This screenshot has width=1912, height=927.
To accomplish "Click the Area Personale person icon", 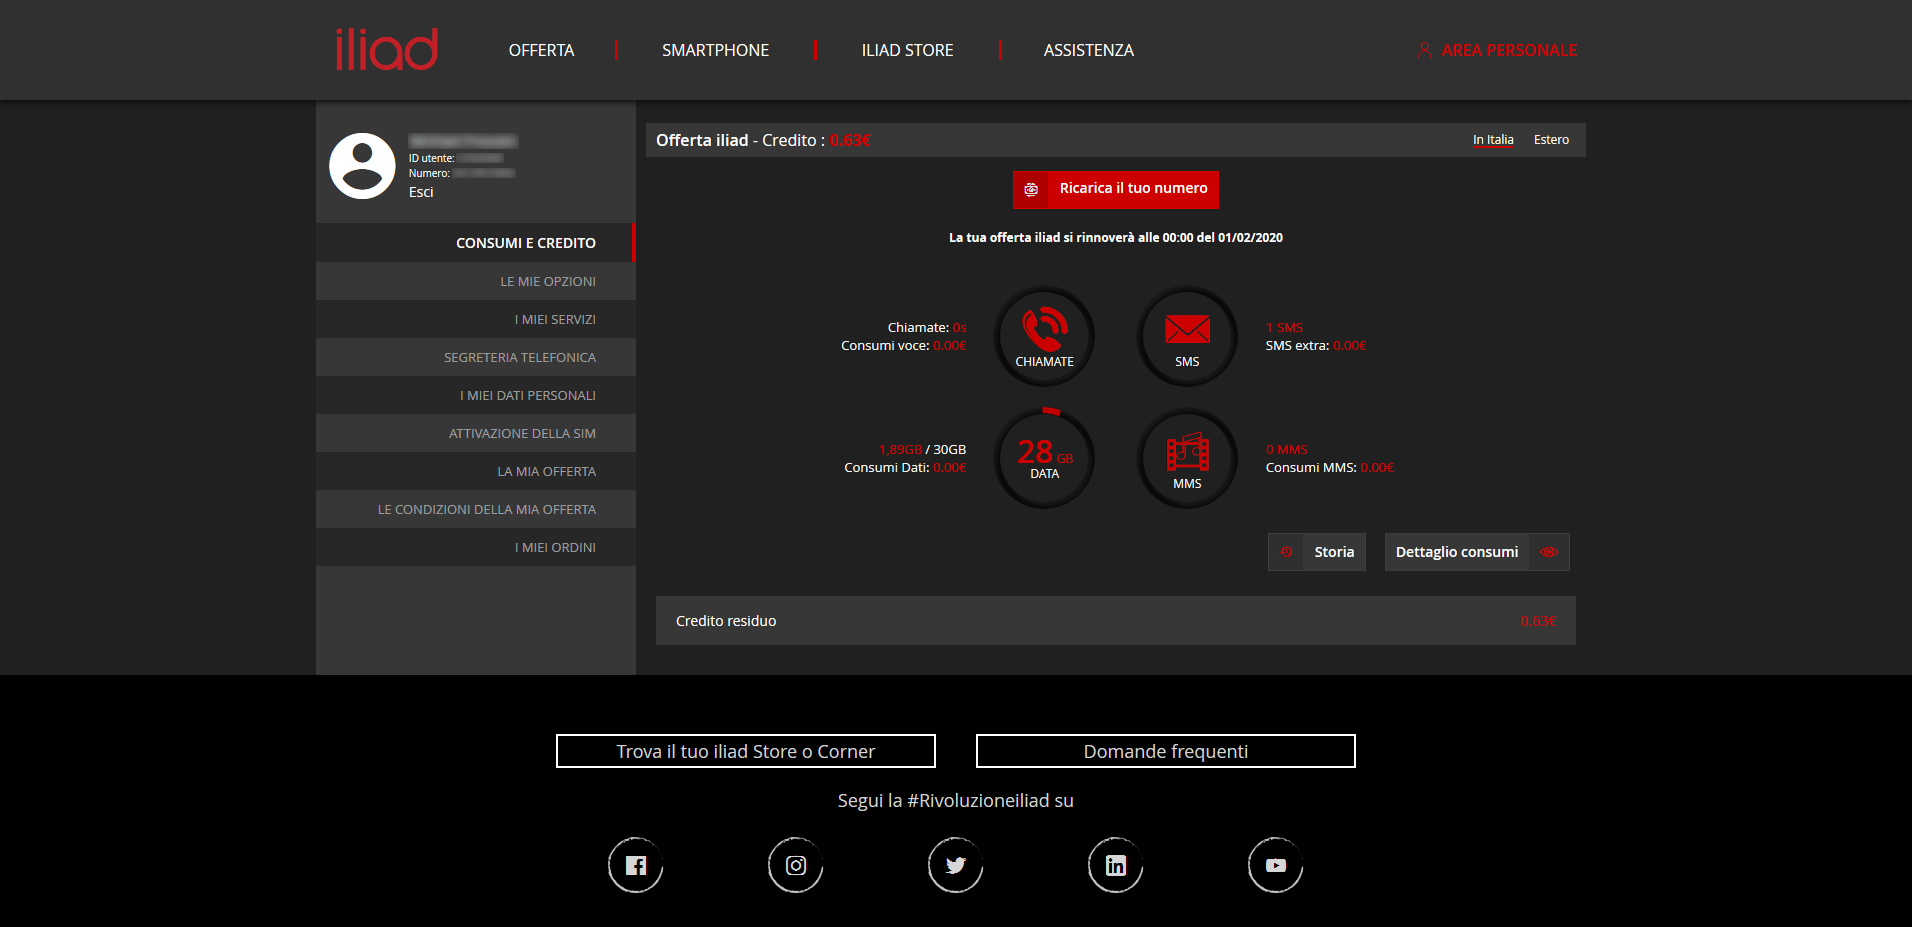I will (1425, 50).
